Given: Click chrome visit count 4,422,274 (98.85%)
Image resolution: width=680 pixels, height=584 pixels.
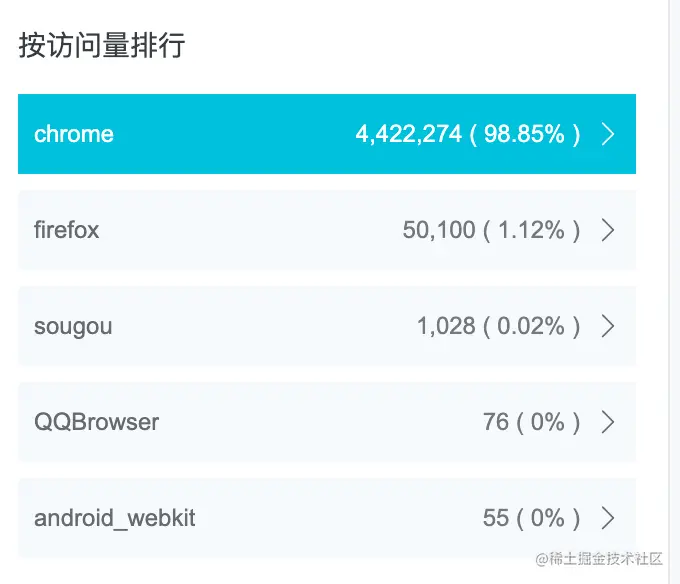Looking at the screenshot, I should tap(468, 134).
